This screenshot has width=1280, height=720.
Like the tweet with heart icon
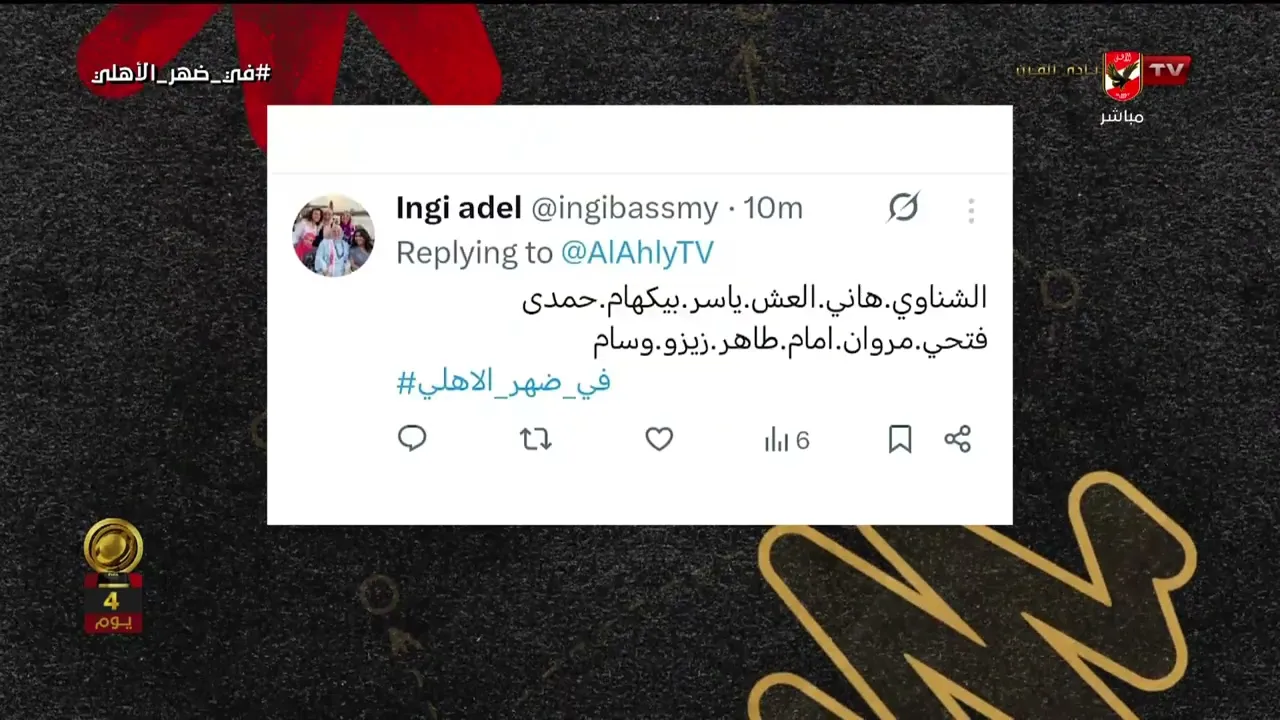659,439
